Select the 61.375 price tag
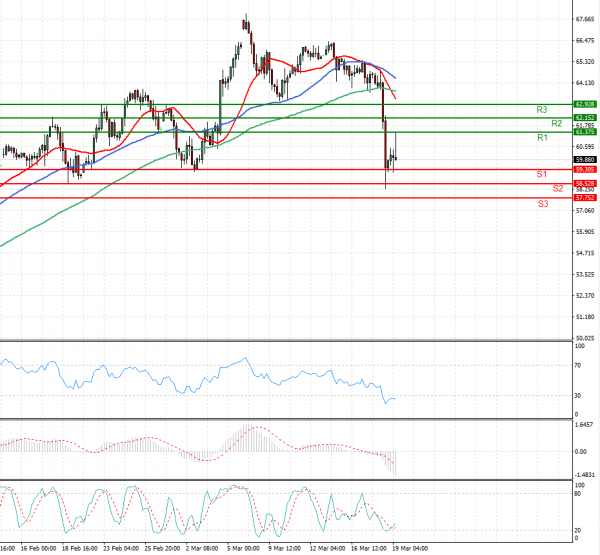This screenshot has height=555, width=600. [x=585, y=132]
